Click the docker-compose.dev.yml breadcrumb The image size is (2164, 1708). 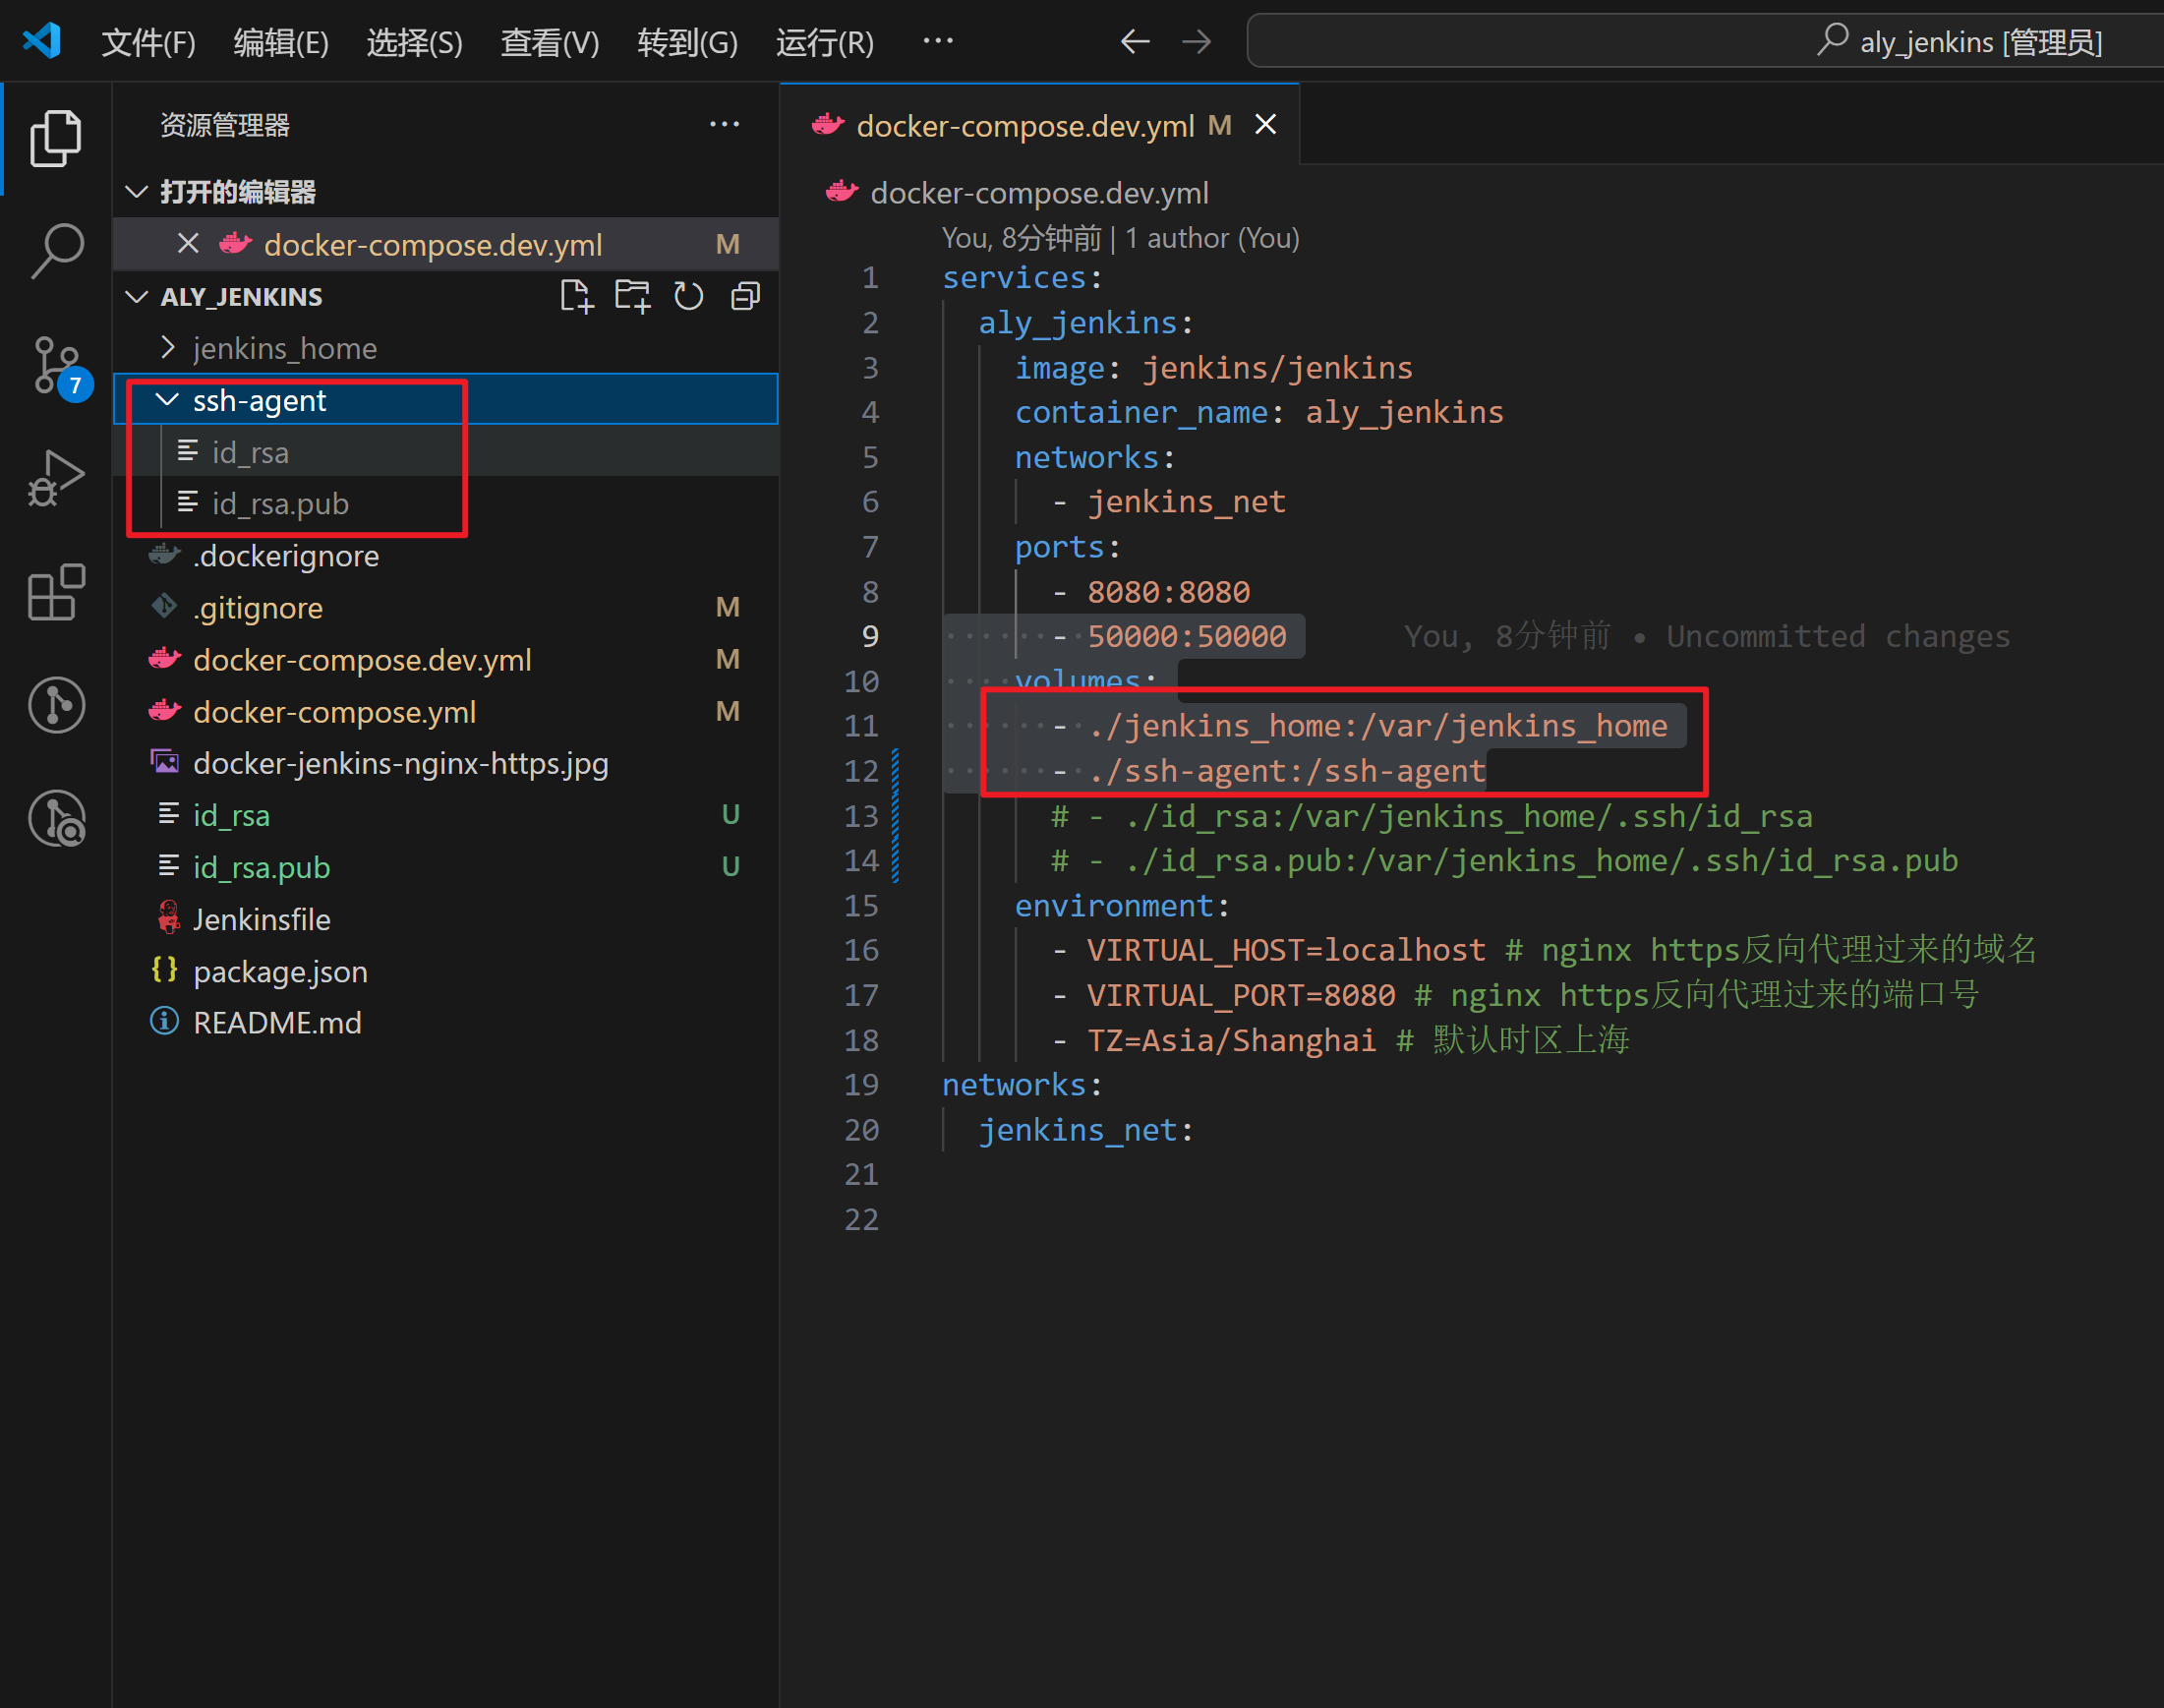pyautogui.click(x=1040, y=193)
